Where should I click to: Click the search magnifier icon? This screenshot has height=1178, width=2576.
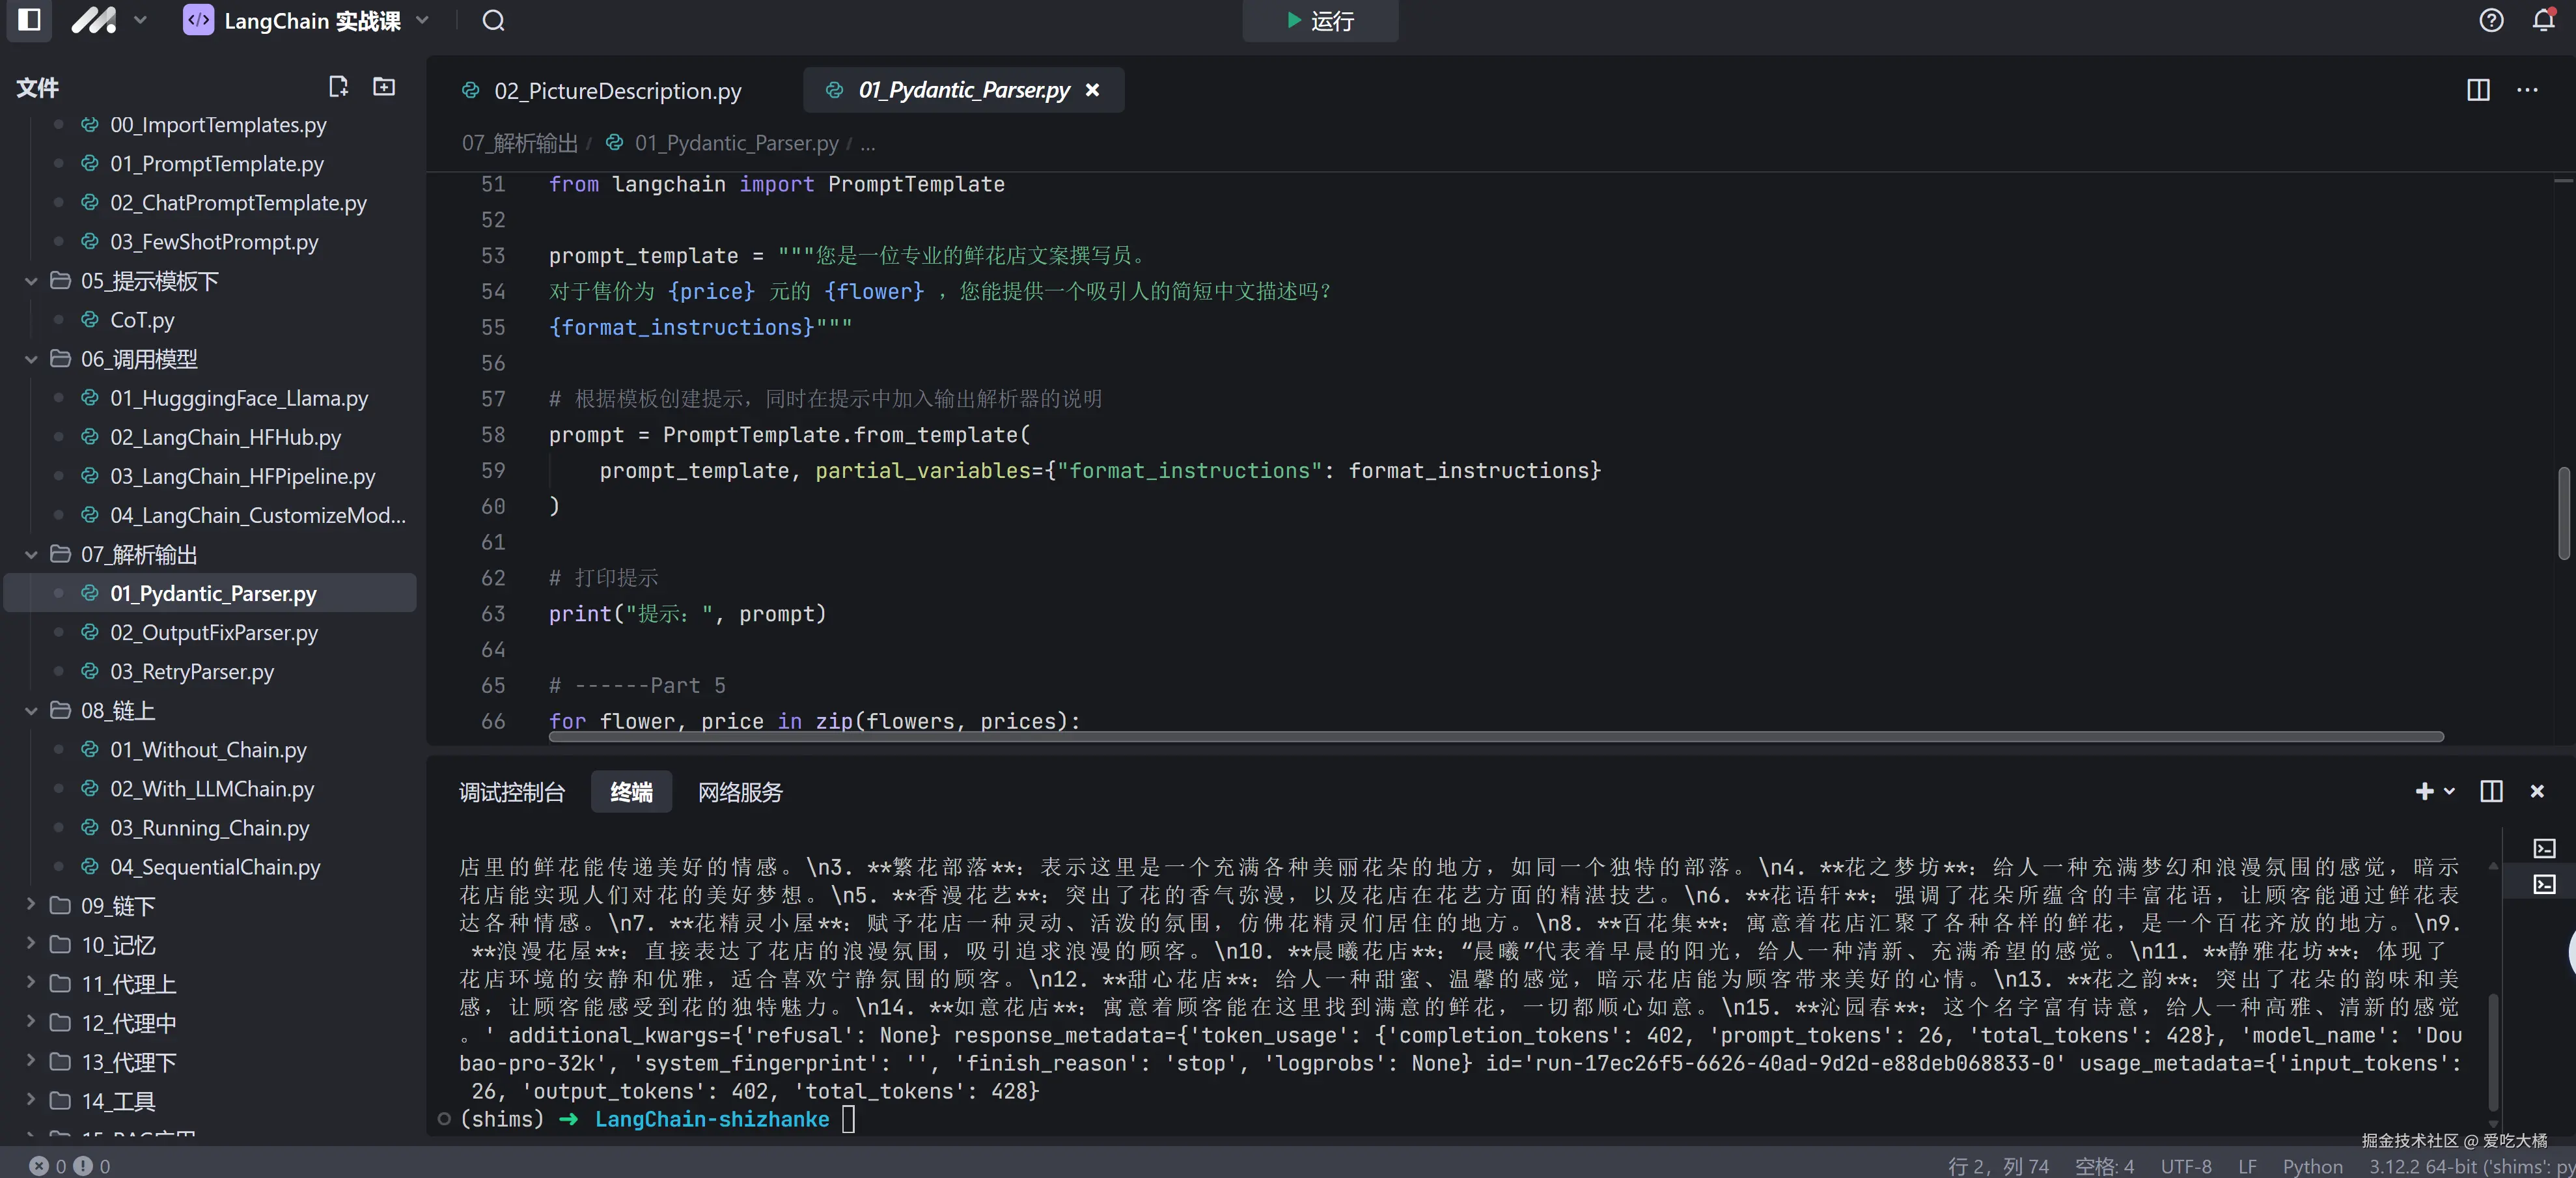[493, 20]
